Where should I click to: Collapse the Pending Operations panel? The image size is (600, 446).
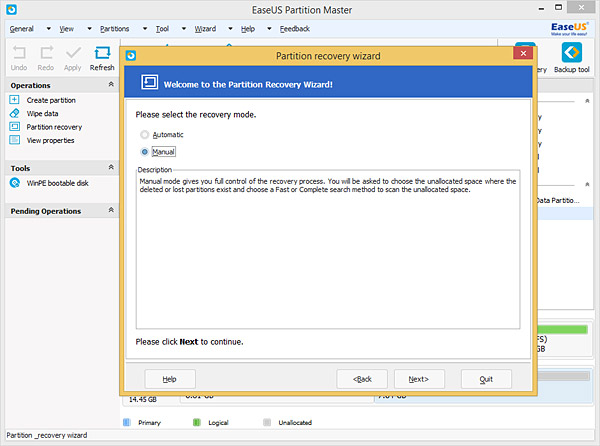[111, 210]
